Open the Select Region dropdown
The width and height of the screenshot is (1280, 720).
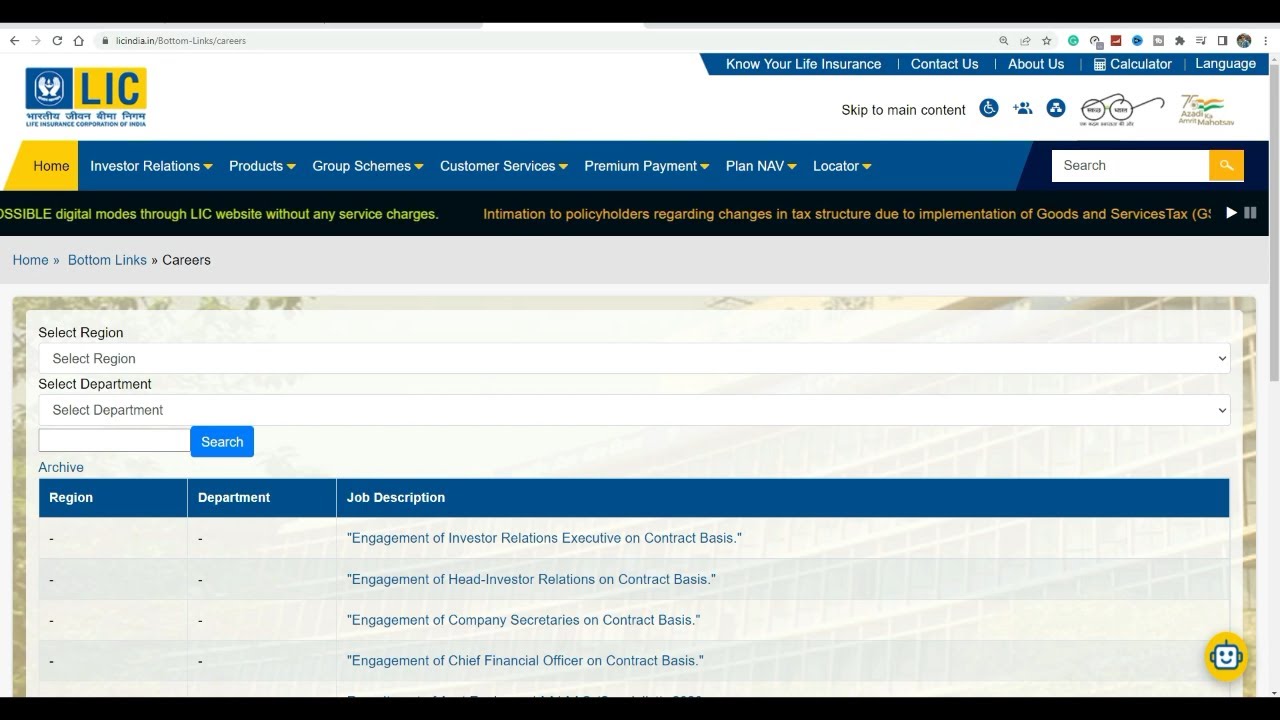(x=634, y=358)
